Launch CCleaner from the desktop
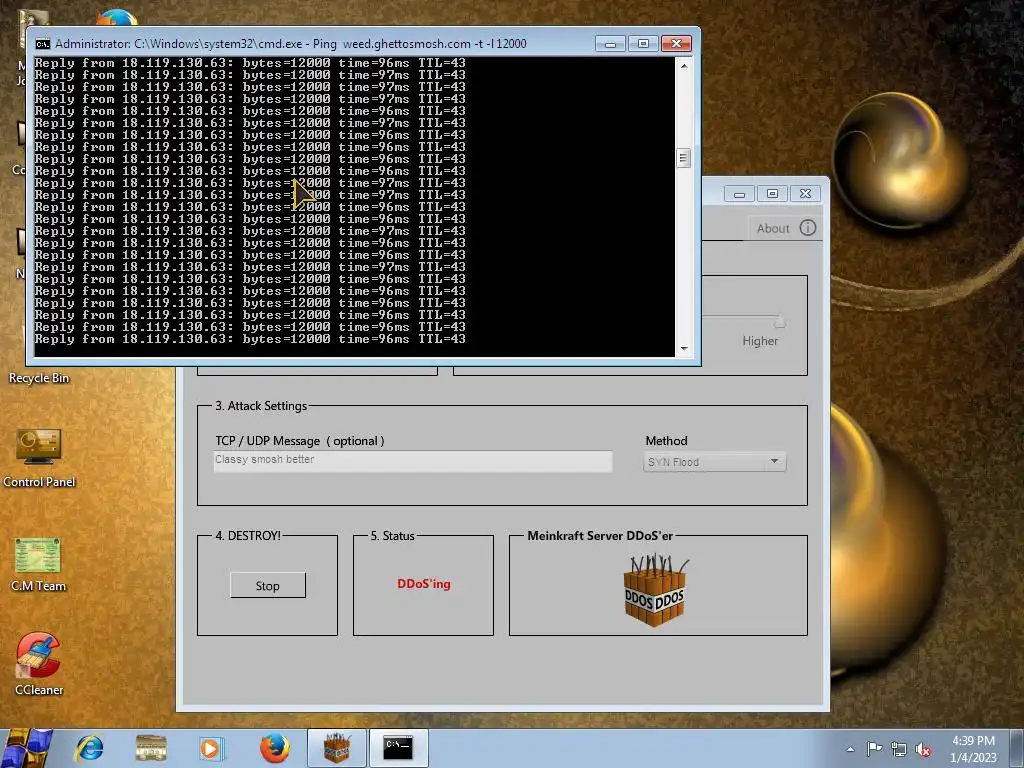Image resolution: width=1024 pixels, height=768 pixels. 39,664
